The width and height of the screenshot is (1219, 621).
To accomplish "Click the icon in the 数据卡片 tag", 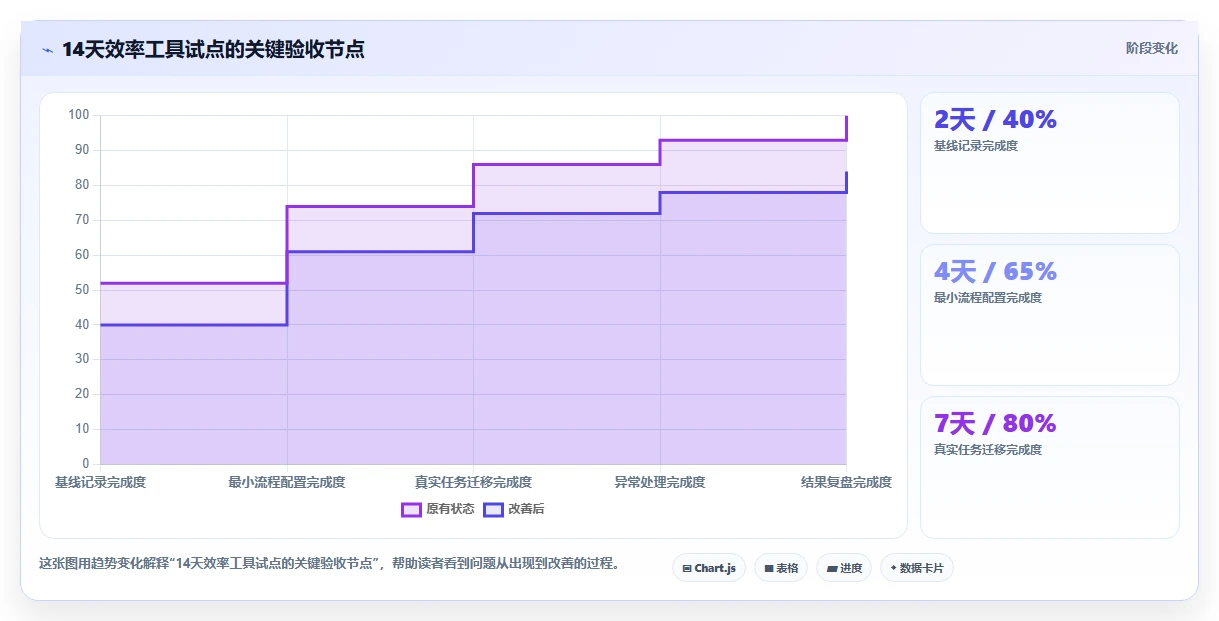I will click(893, 568).
